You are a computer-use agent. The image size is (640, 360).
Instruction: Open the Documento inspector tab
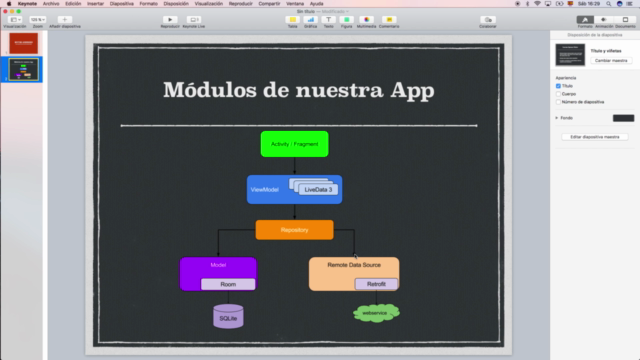pos(625,20)
